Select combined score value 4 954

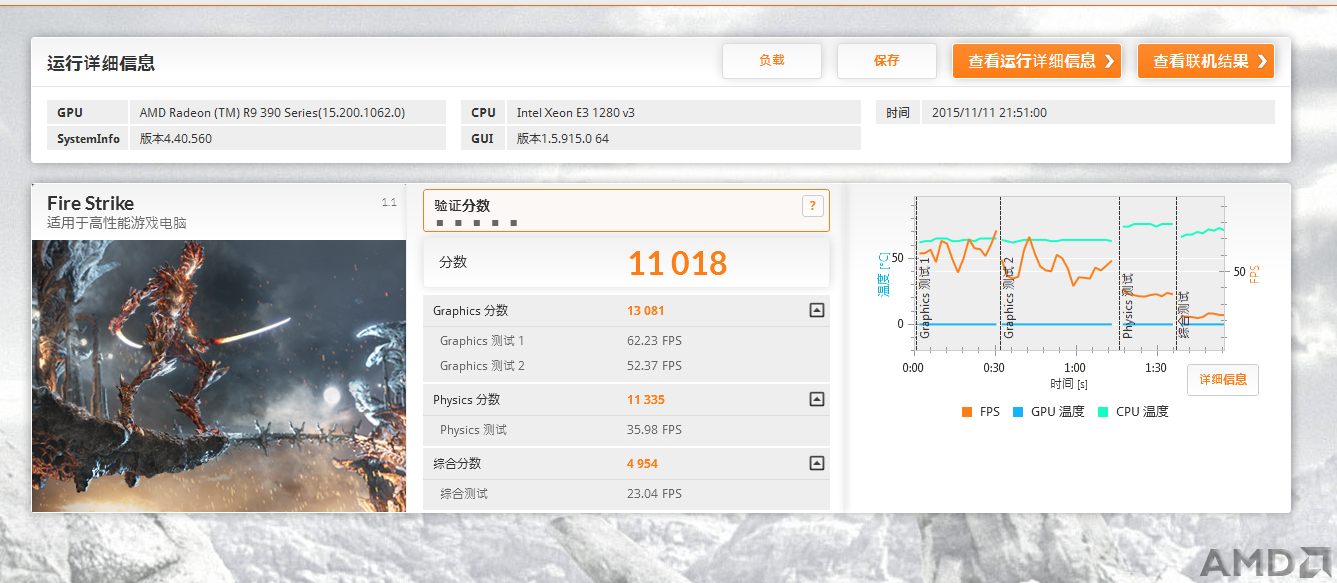tap(642, 464)
